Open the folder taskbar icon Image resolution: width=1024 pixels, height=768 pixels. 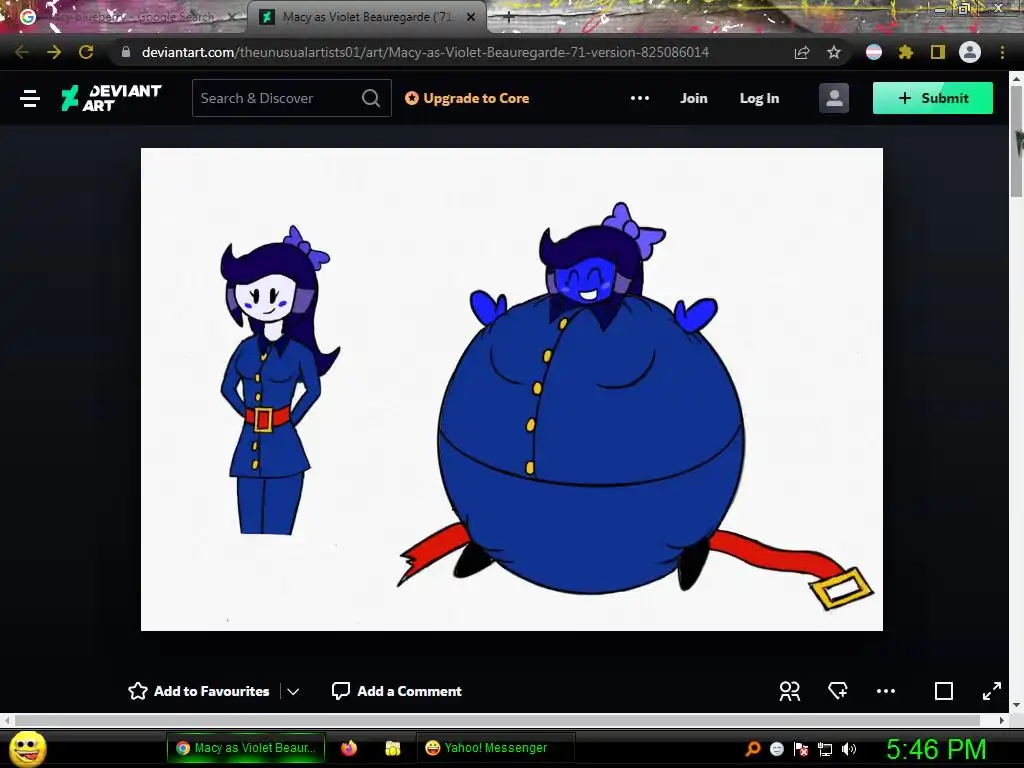coord(392,748)
